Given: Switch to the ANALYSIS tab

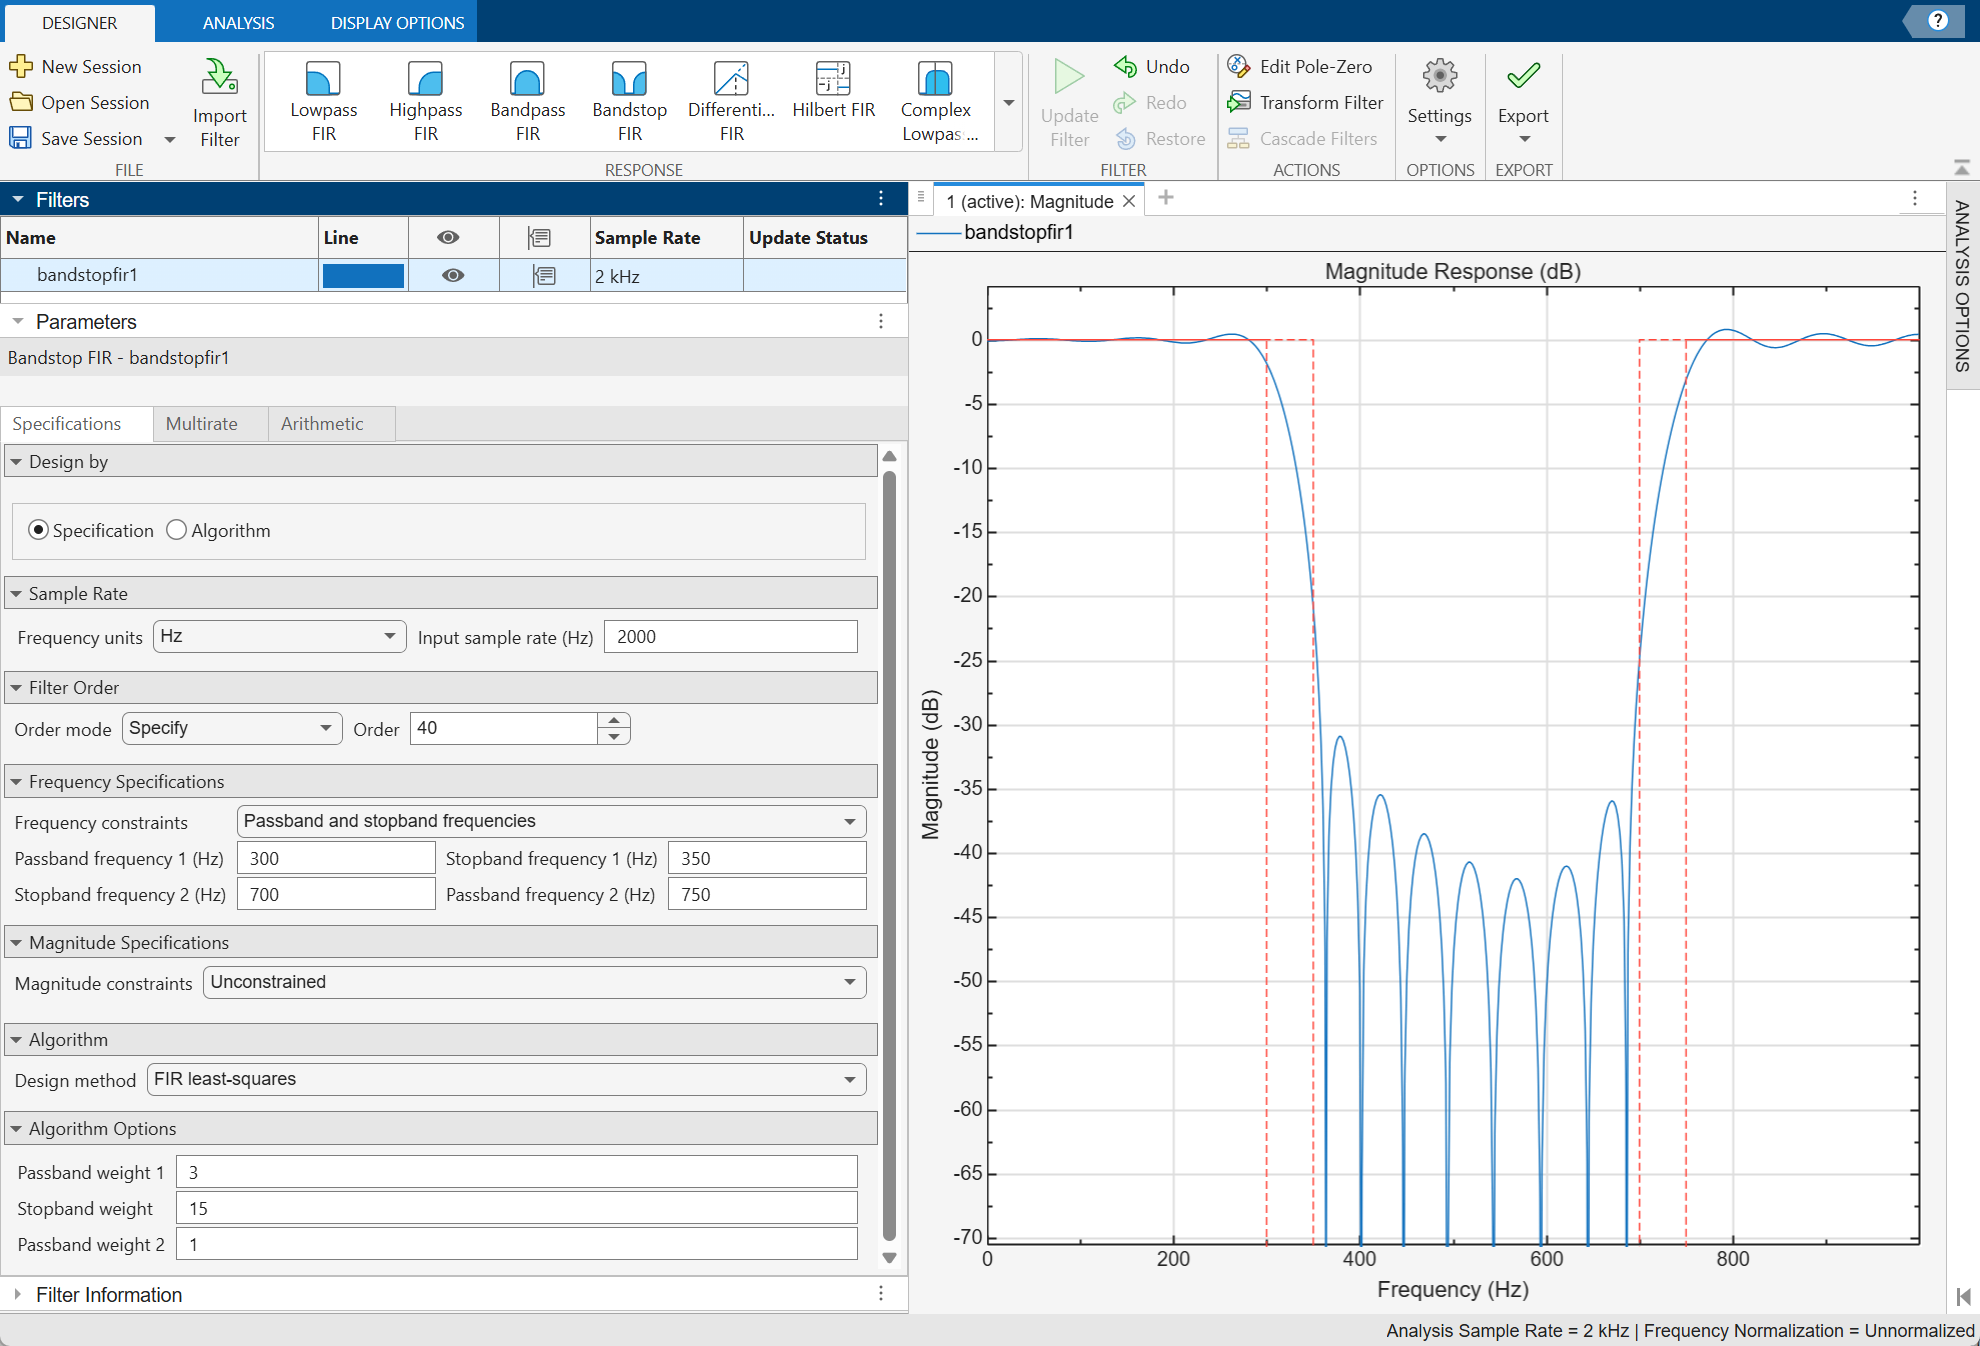Looking at the screenshot, I should point(238,22).
